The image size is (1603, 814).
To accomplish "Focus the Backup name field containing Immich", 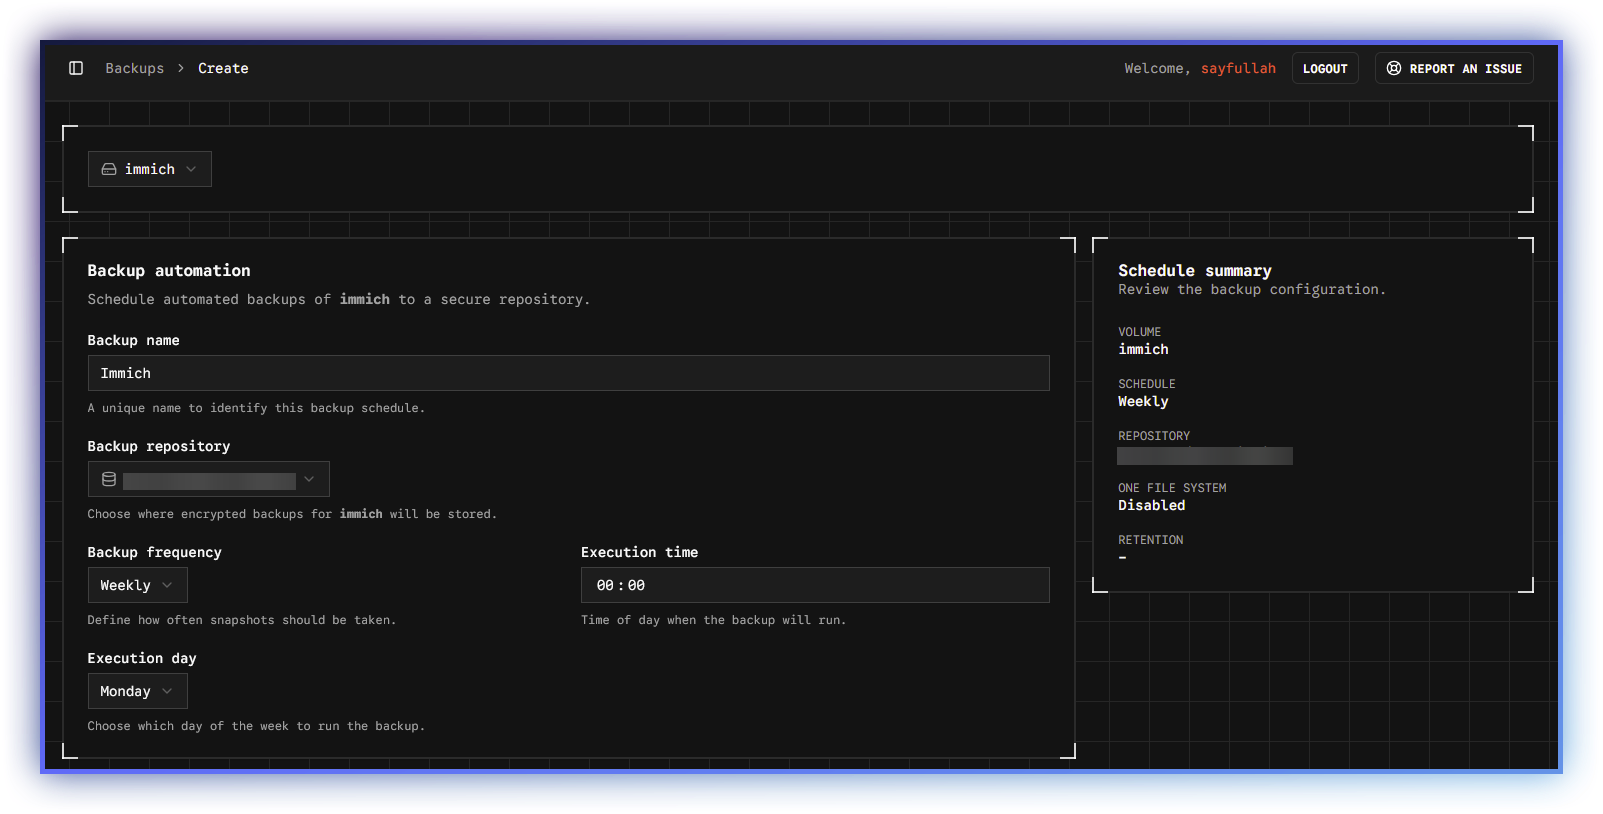I will pos(568,373).
